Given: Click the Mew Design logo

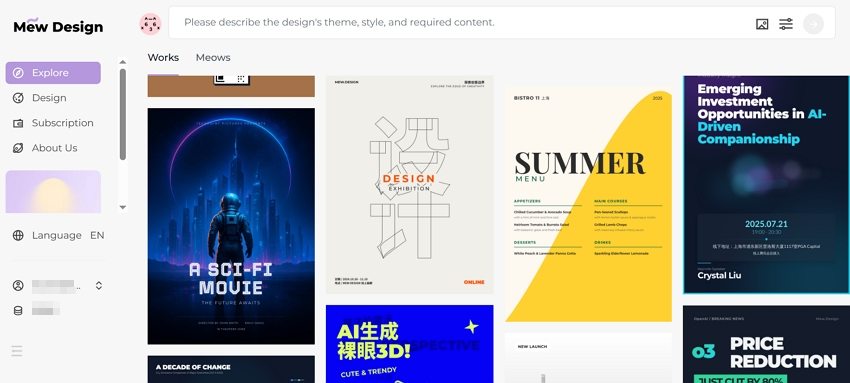Looking at the screenshot, I should coord(58,26).
